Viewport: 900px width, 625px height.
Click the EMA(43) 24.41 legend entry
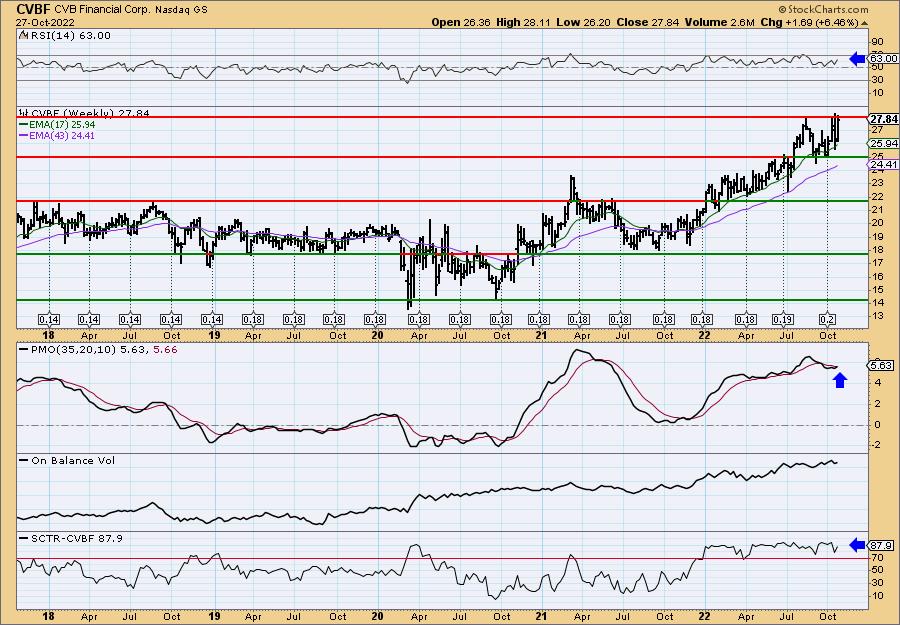click(x=62, y=136)
